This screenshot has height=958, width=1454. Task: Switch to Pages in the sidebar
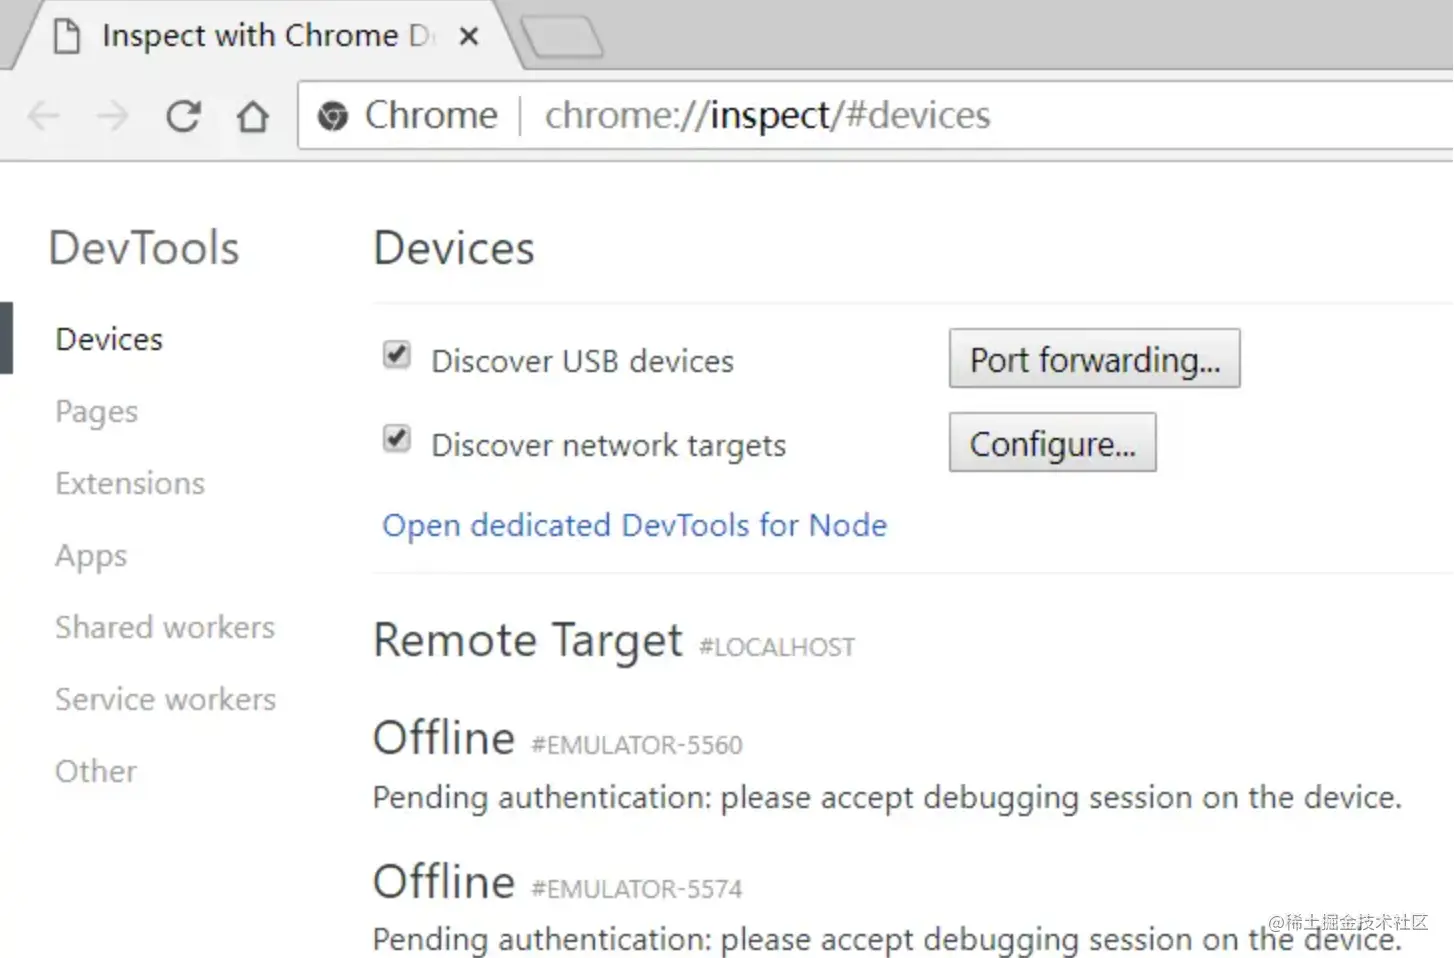pos(97,411)
